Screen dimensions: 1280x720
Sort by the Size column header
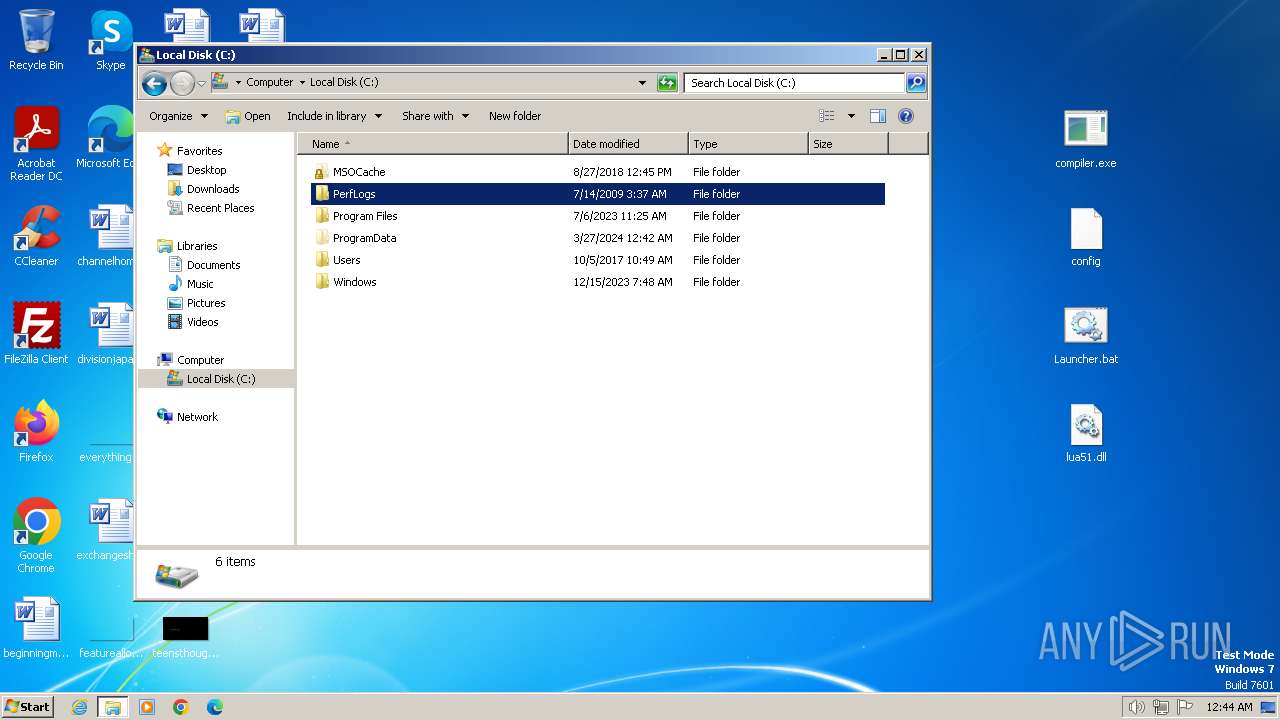pyautogui.click(x=848, y=144)
